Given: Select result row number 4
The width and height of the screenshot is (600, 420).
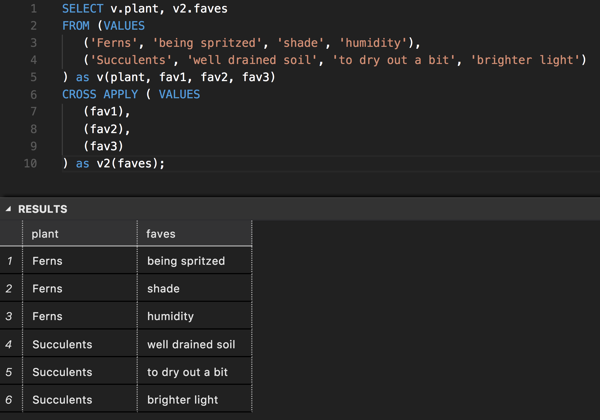Looking at the screenshot, I should (x=10, y=344).
